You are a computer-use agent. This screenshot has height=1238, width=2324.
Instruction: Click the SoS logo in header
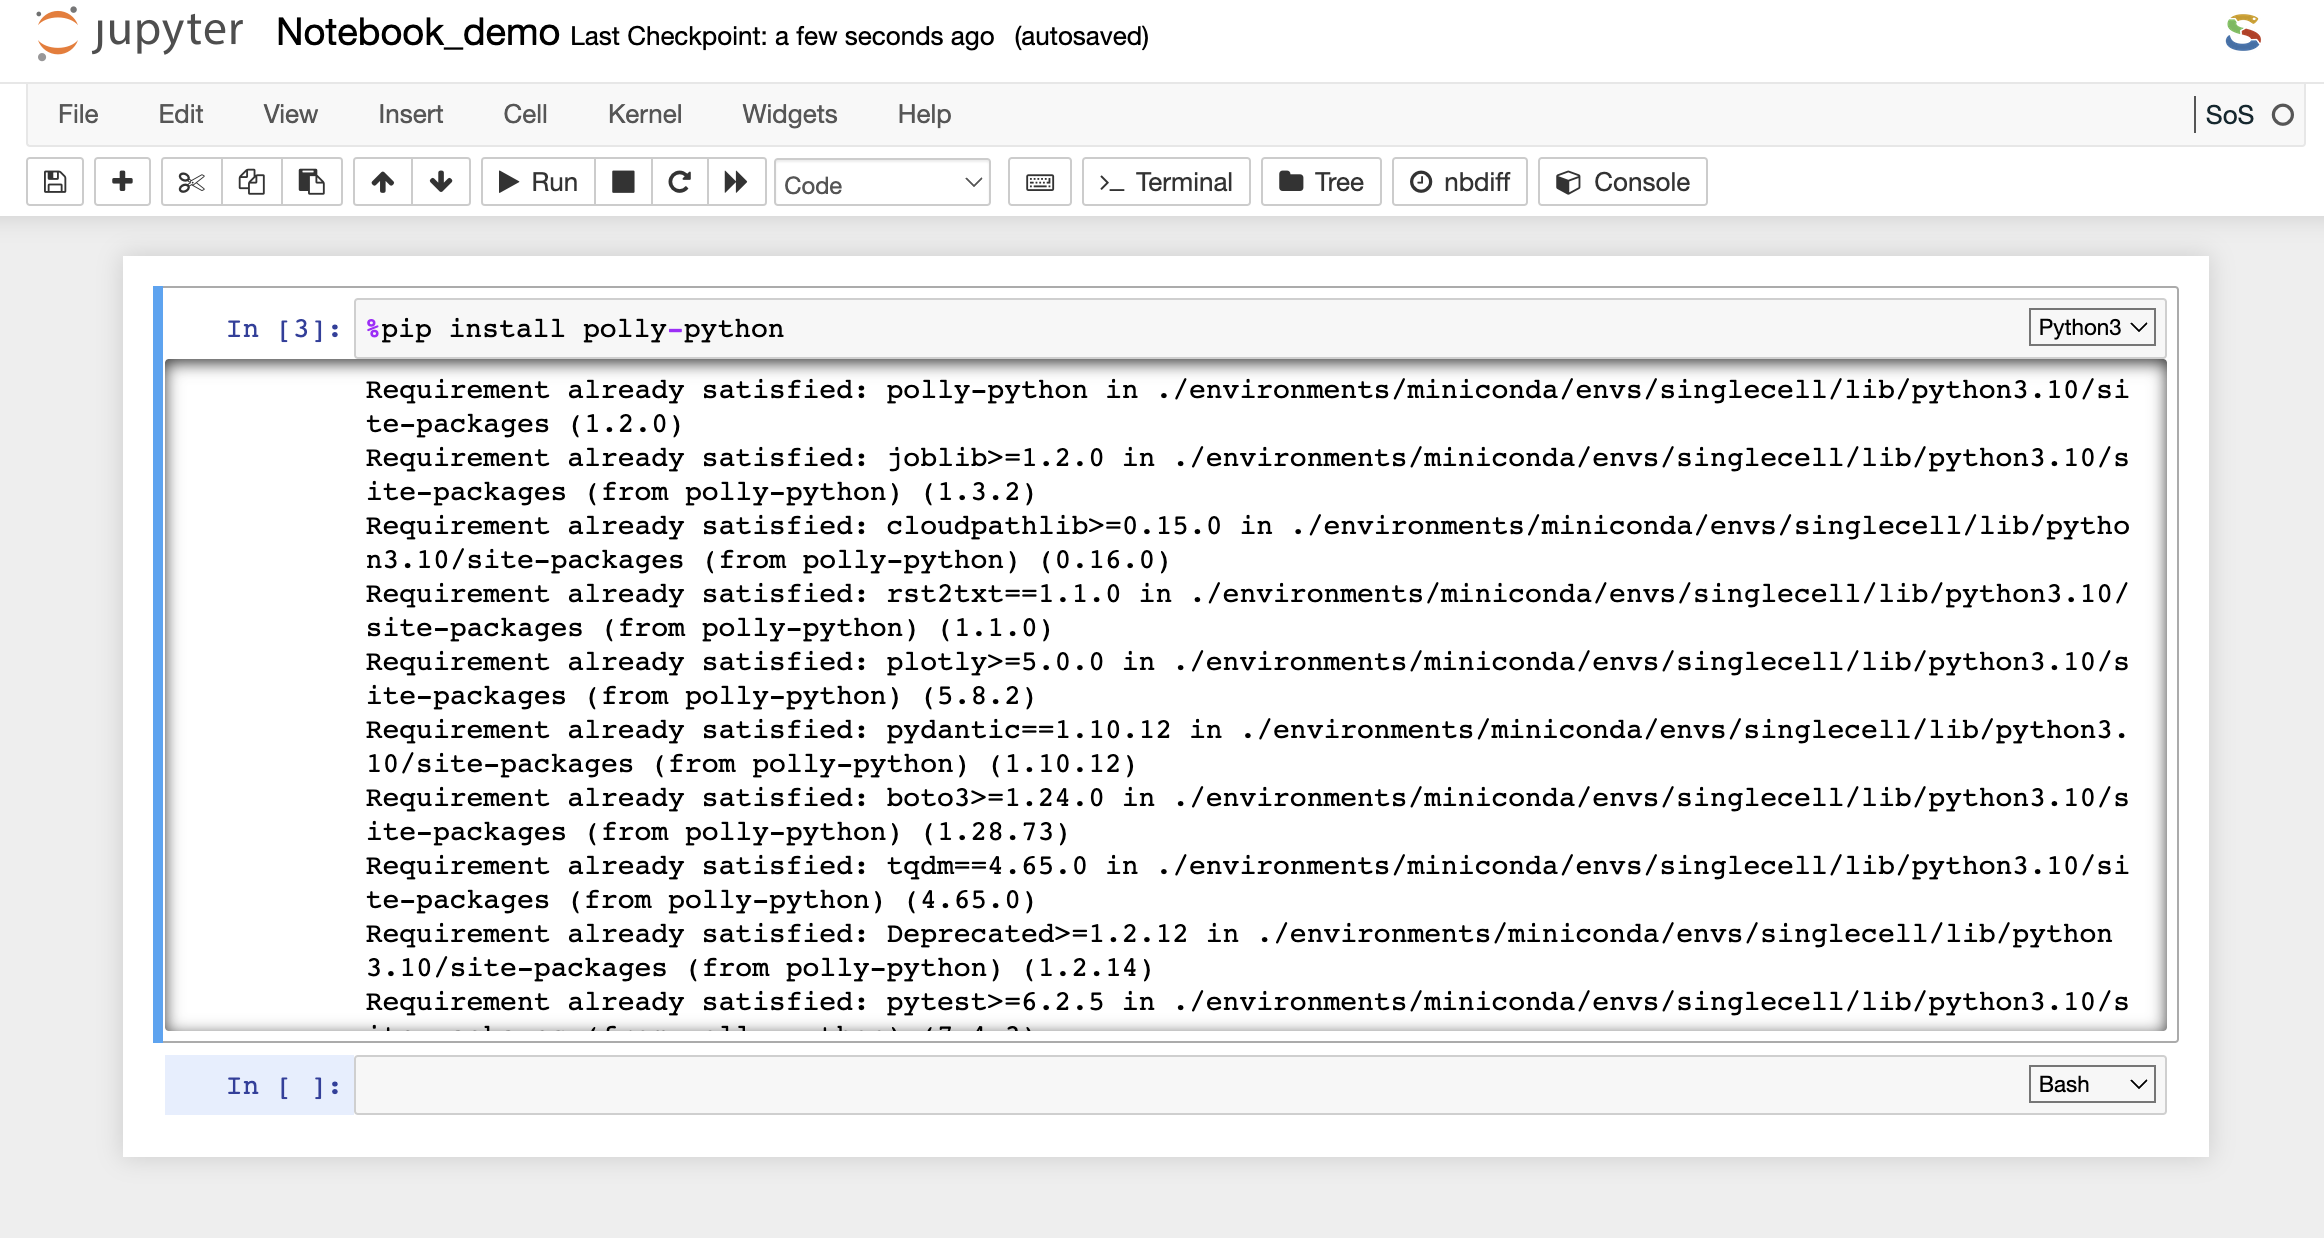click(x=2244, y=33)
